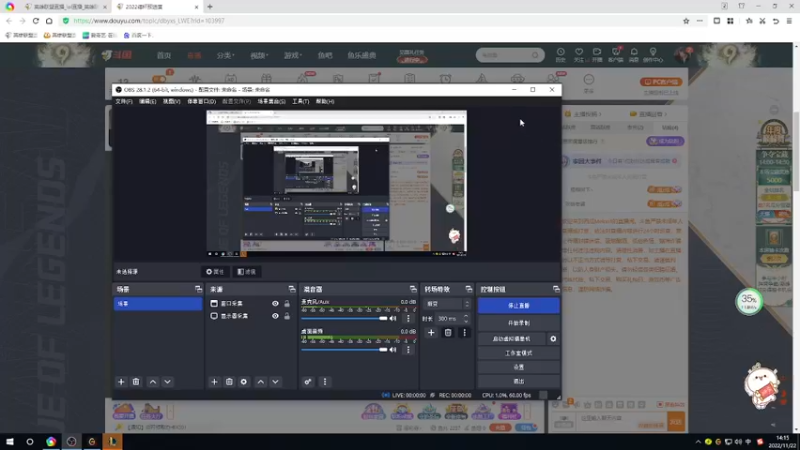Image resolution: width=800 pixels, height=450 pixels.
Task: Toggle Studio Mode (工作室模式)
Action: click(518, 353)
